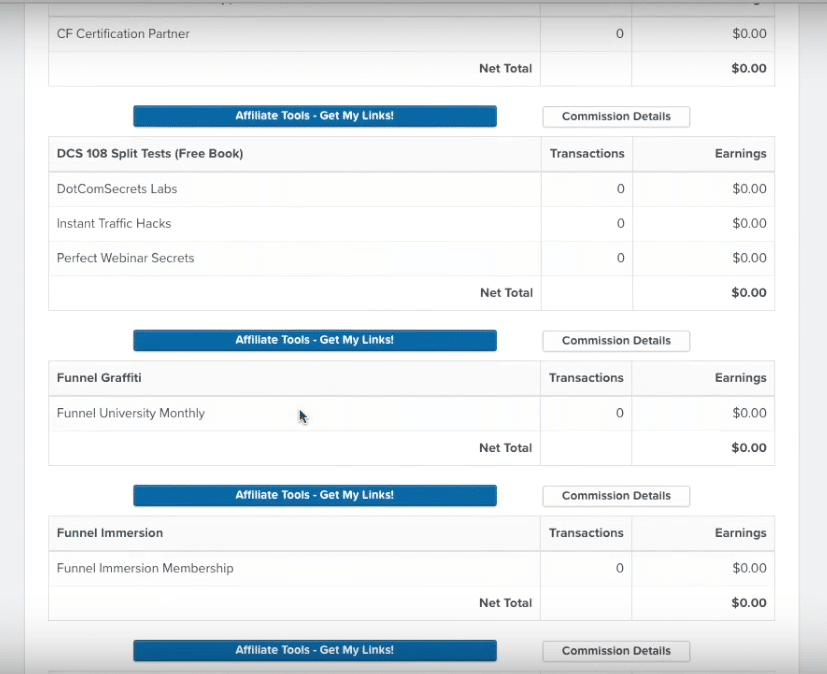Click earnings amount for Funnel Immersion Membership
The height and width of the screenshot is (674, 827).
coord(749,568)
